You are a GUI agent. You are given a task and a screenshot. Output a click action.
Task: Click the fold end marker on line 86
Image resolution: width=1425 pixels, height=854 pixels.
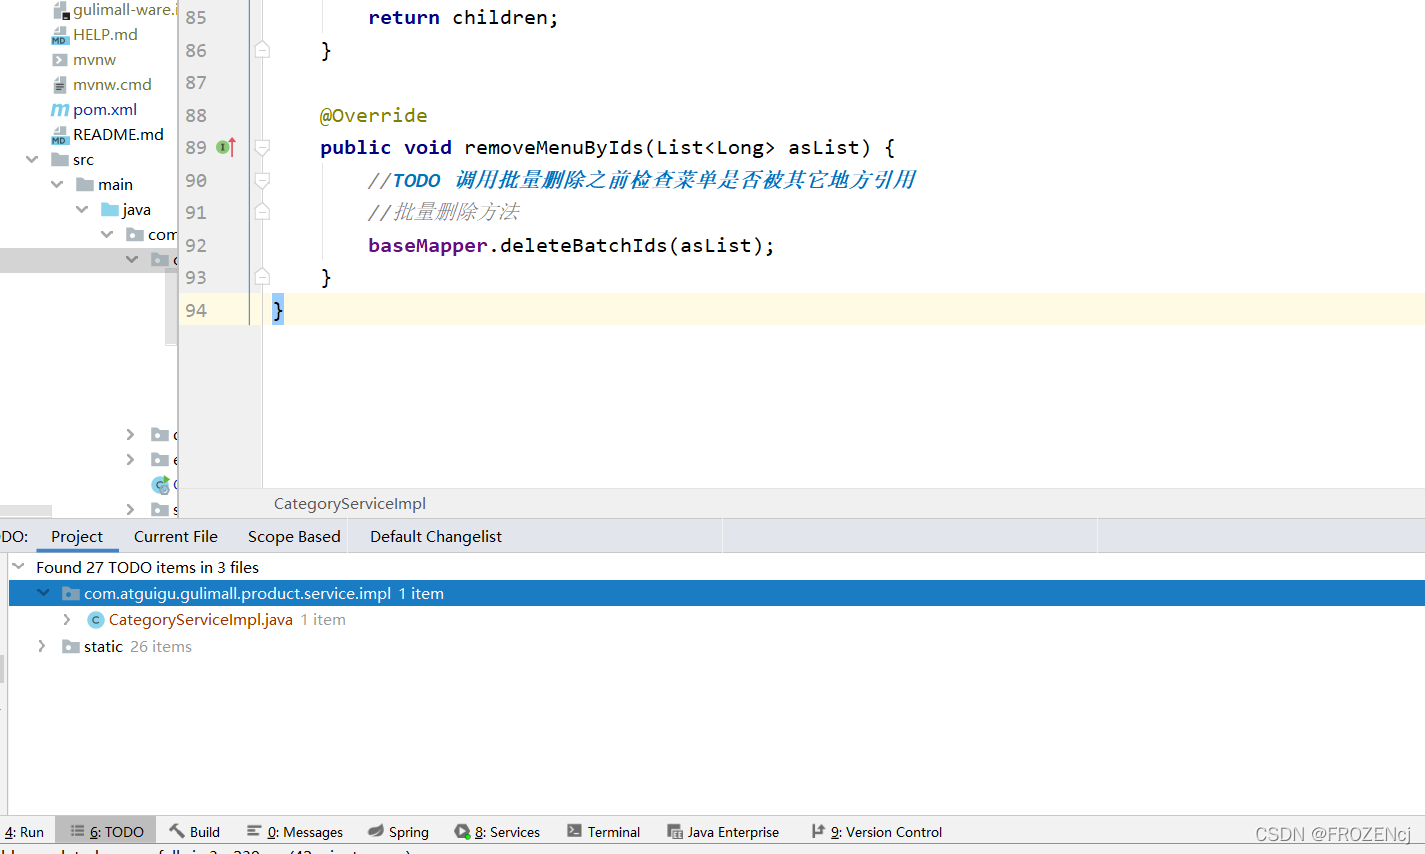(x=262, y=50)
